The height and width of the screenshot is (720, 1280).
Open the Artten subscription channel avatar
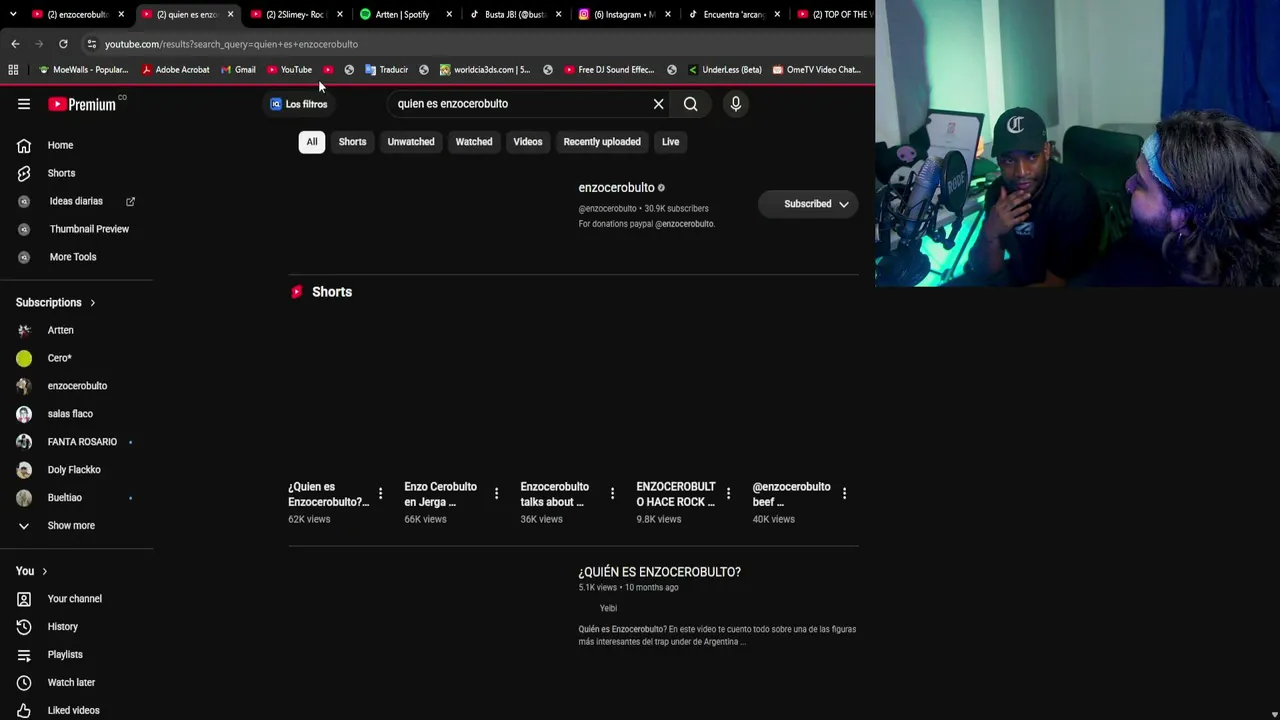point(24,330)
